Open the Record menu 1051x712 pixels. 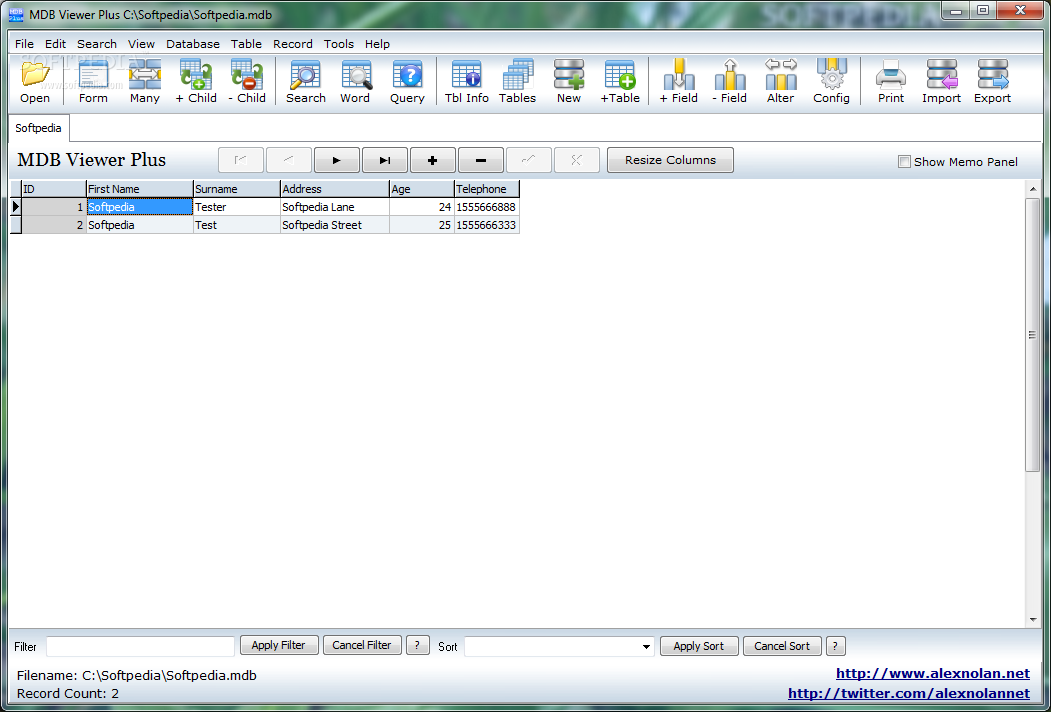point(292,44)
